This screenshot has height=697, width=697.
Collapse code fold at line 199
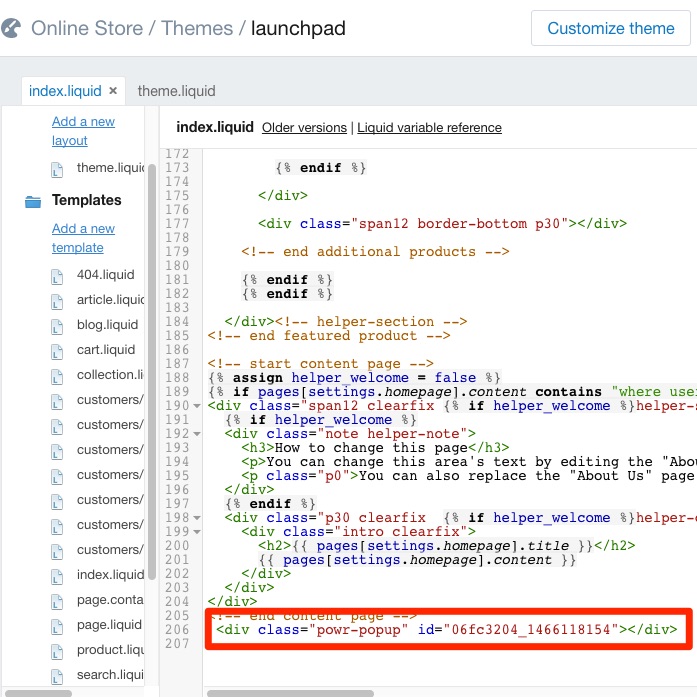(x=196, y=532)
